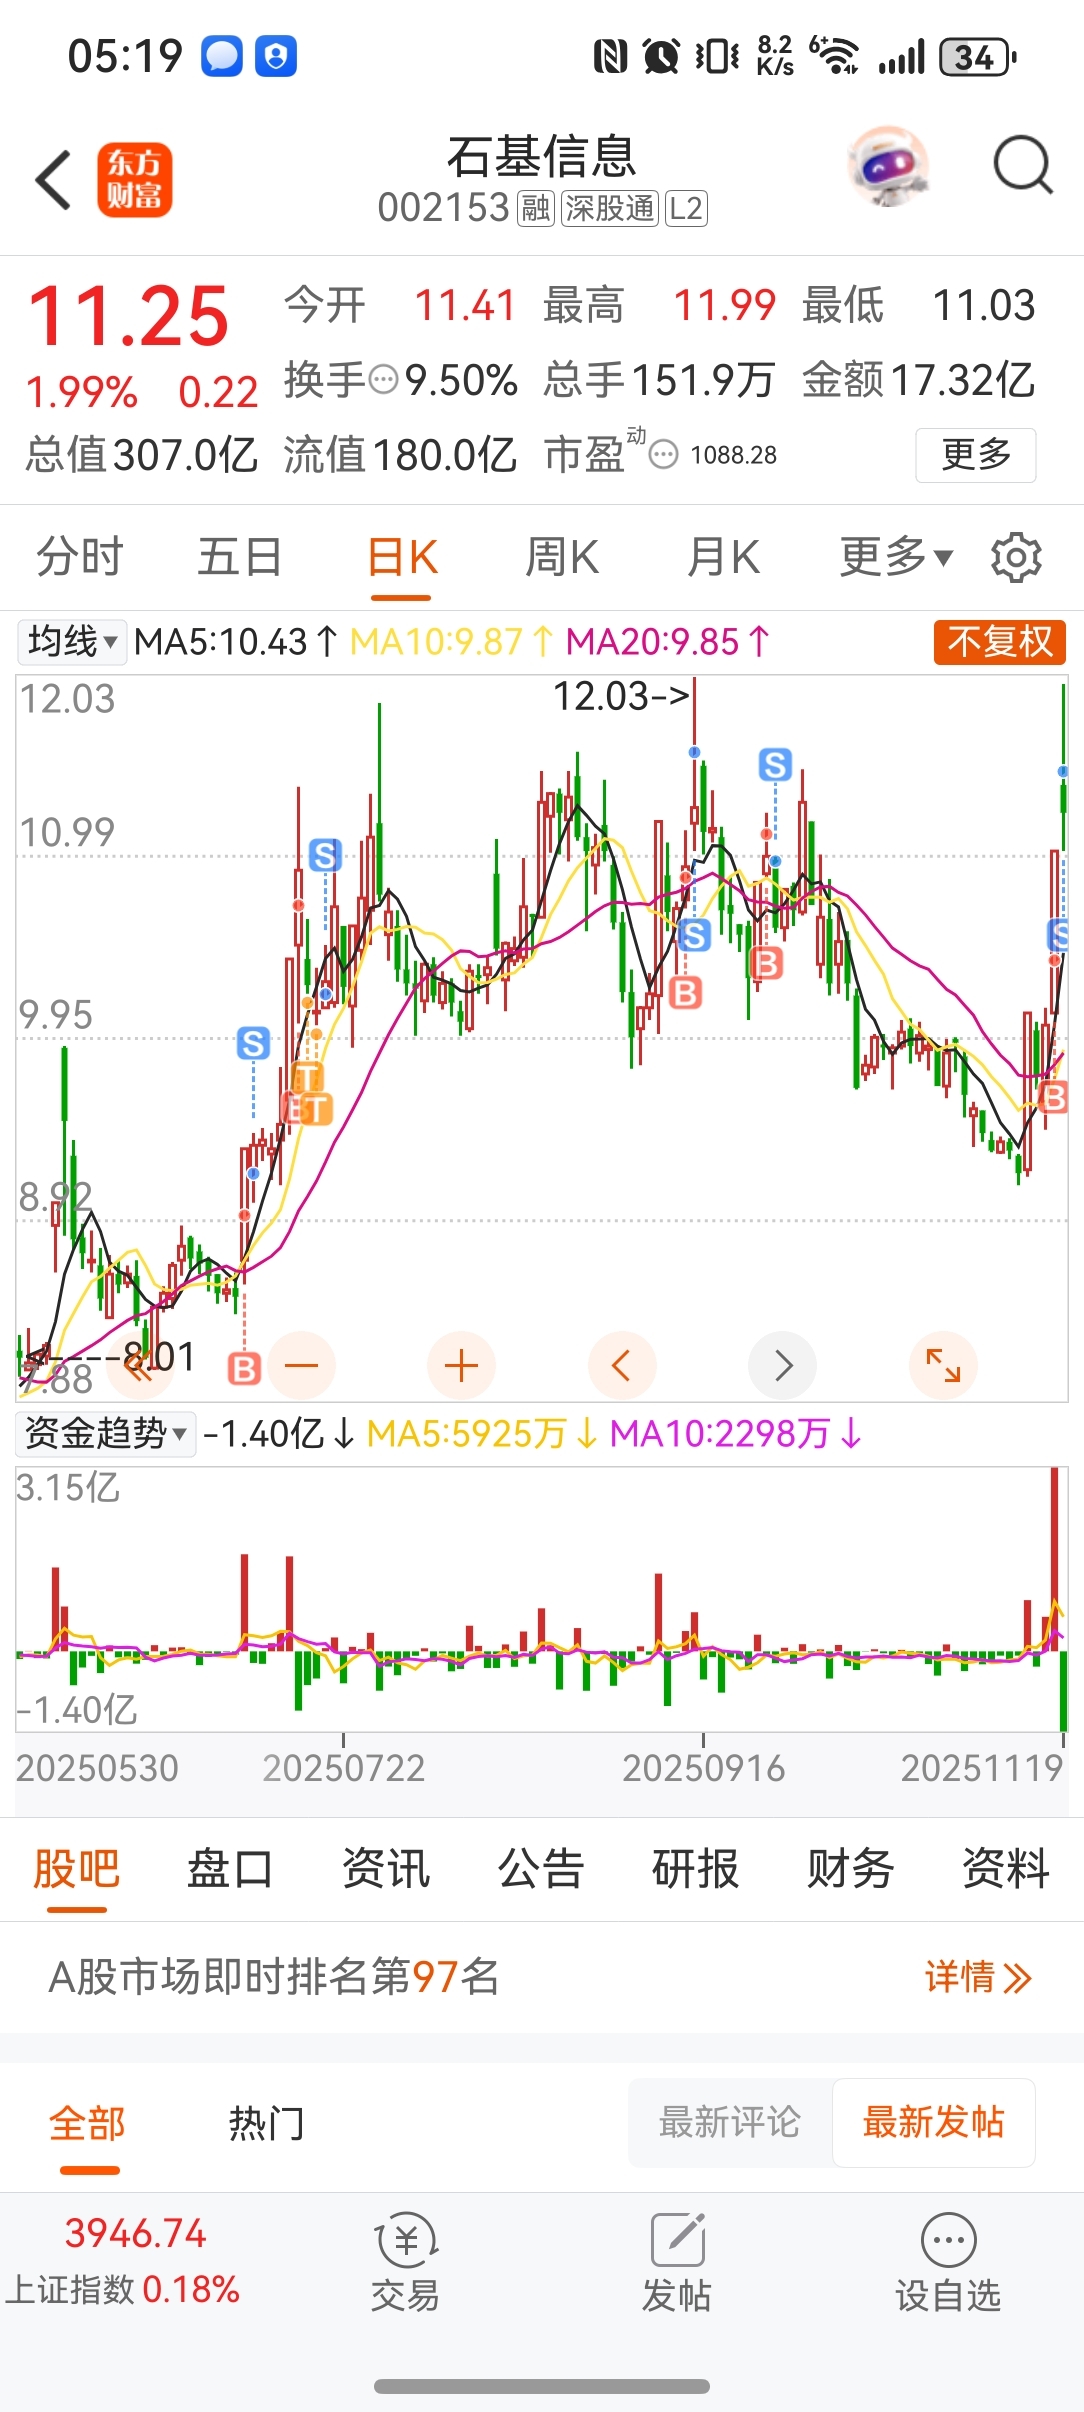Open the 财务 tab
Screen dimensions: 1084x2412
[x=851, y=1868]
